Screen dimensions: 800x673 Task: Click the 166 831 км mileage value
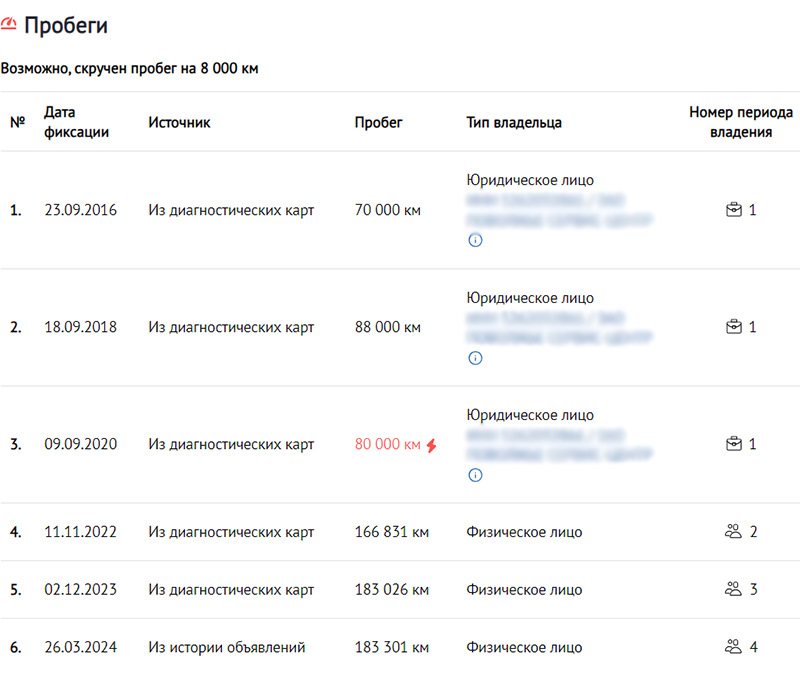tap(391, 532)
